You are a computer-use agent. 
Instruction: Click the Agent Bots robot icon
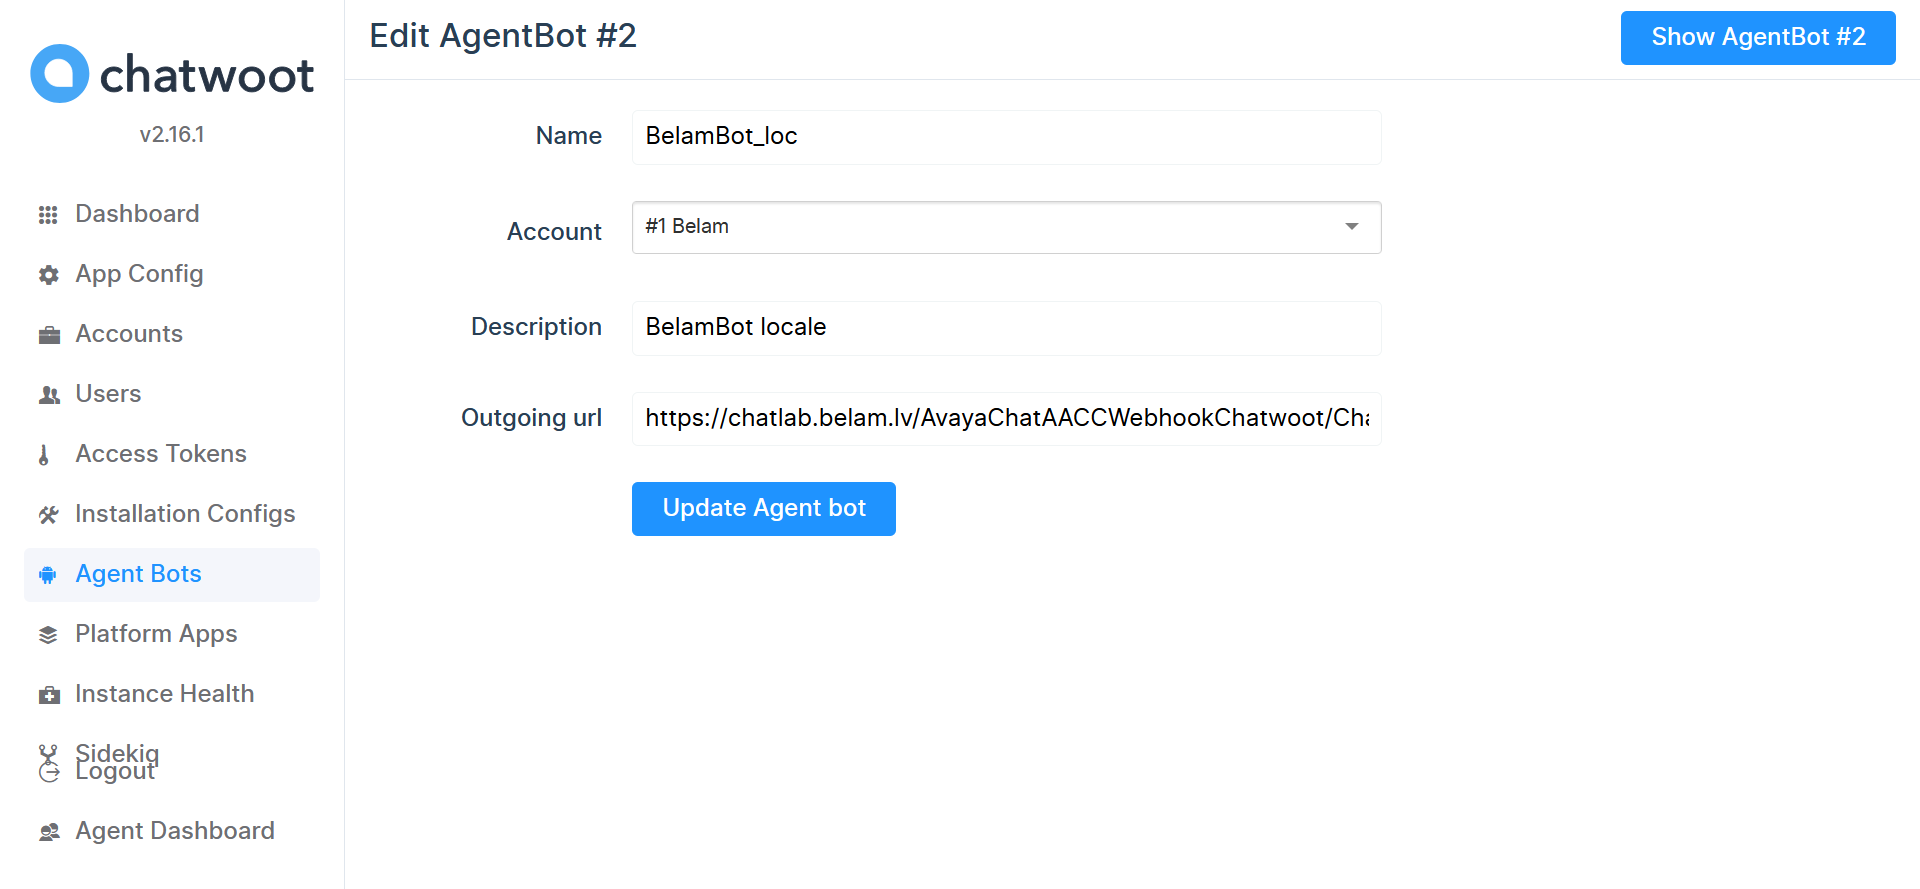(x=47, y=575)
